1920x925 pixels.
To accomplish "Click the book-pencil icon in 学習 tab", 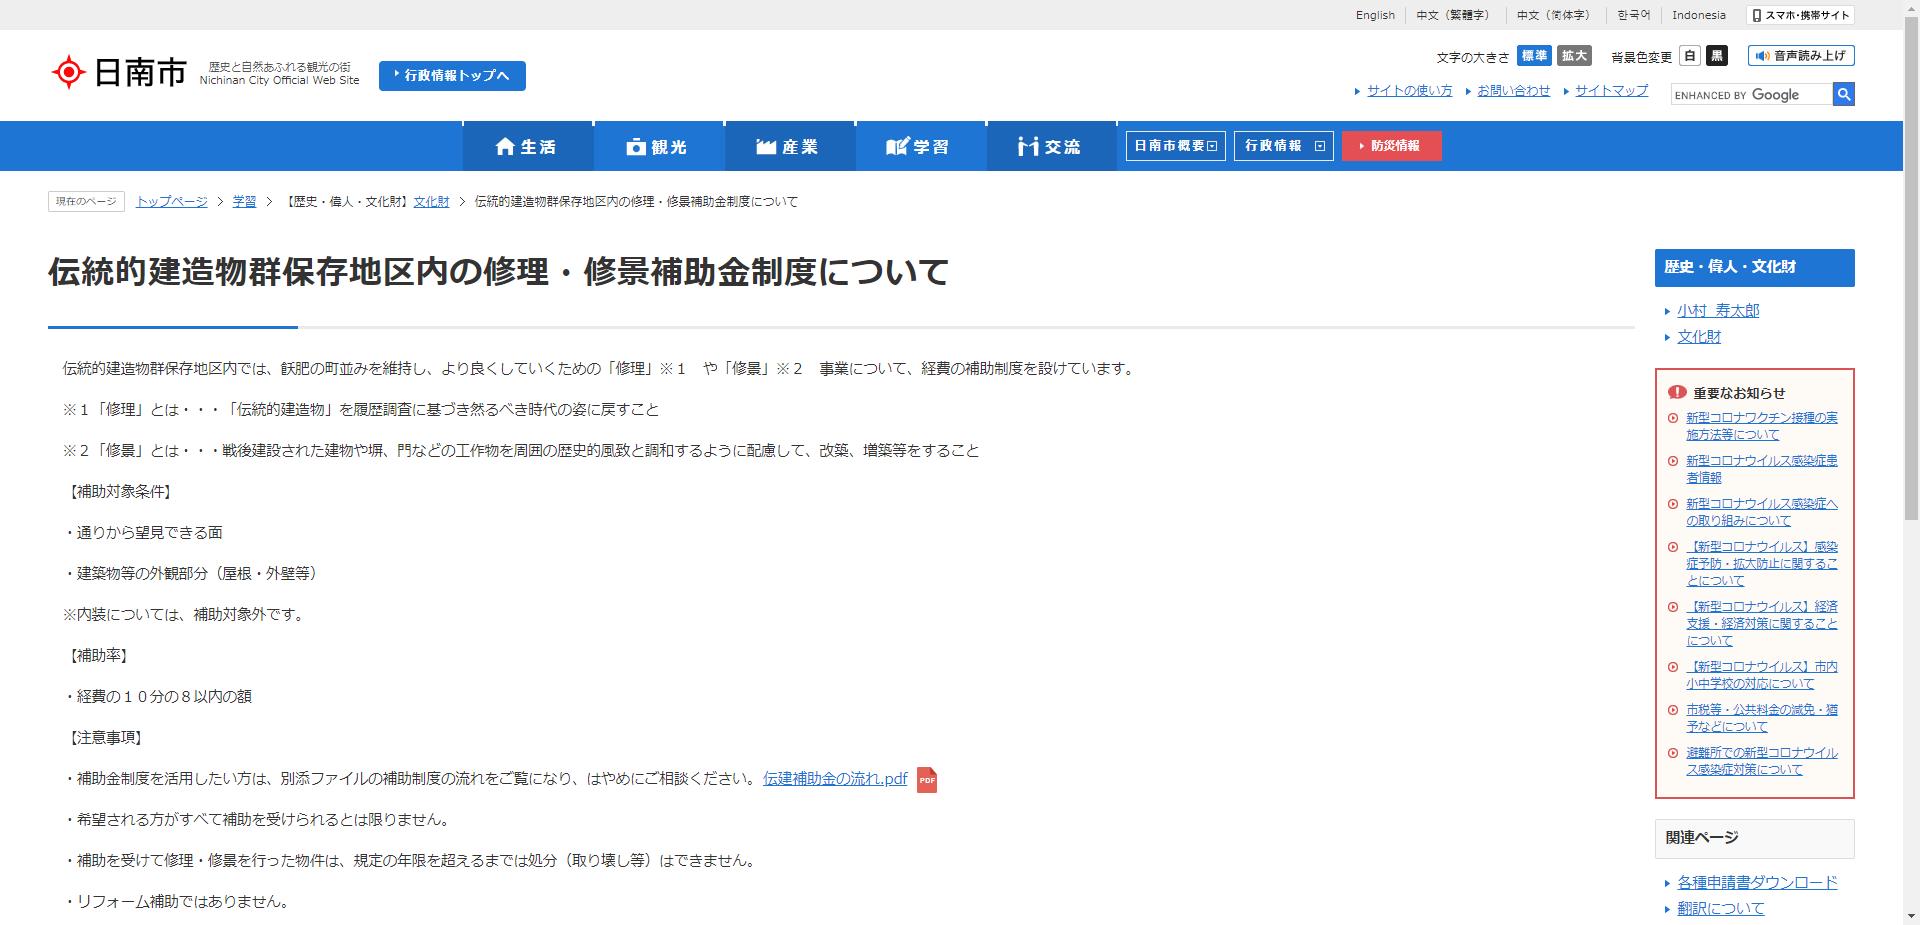I will 897,147.
